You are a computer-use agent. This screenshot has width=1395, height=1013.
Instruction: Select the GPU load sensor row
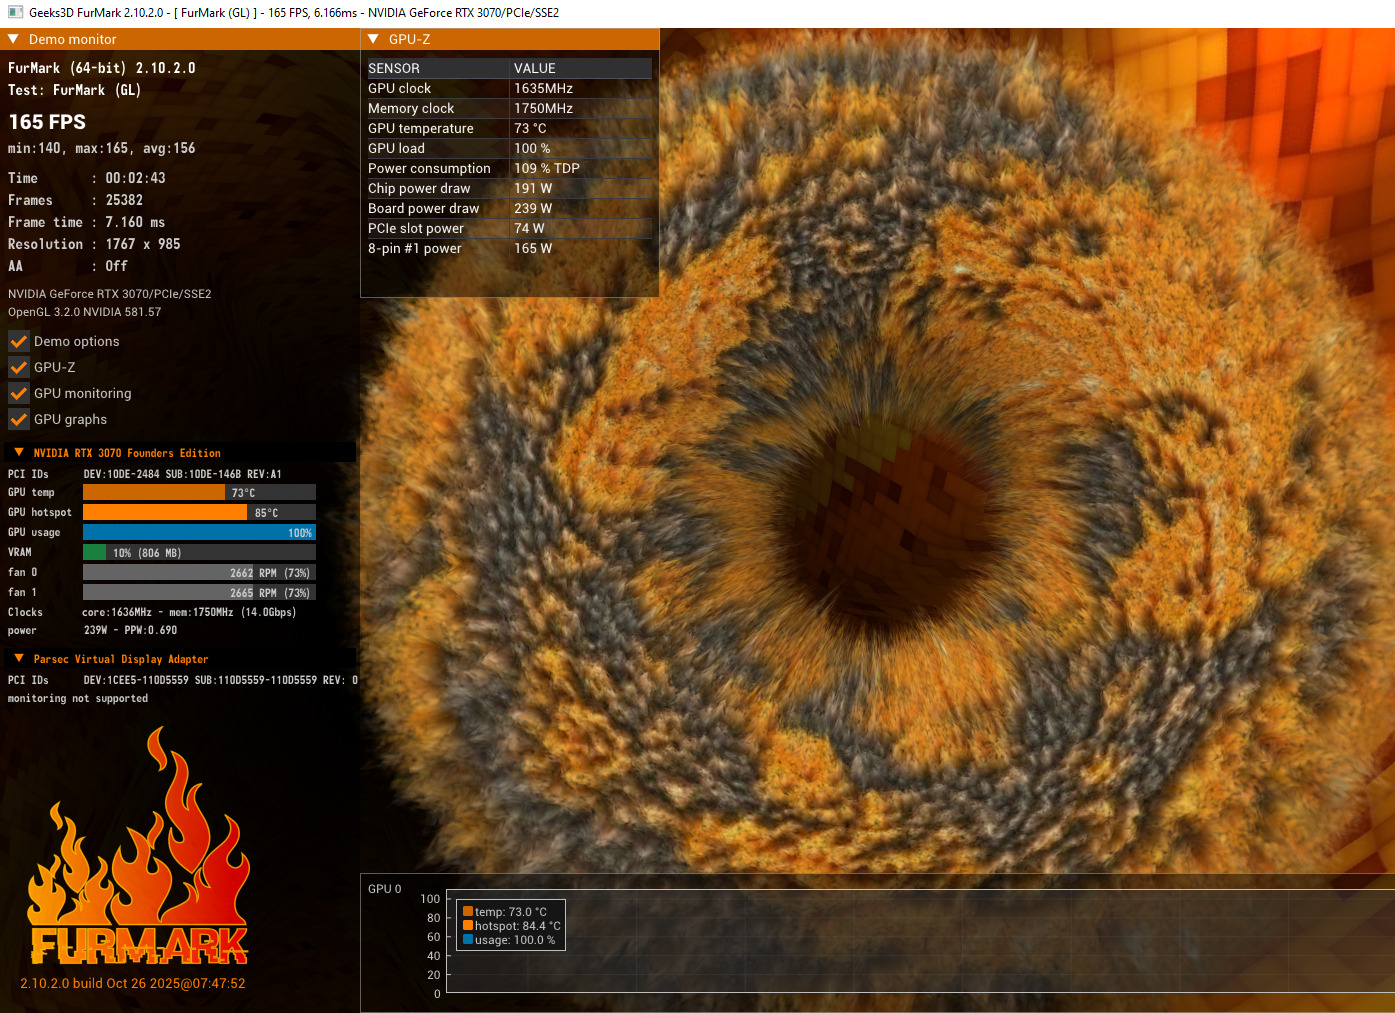(509, 148)
